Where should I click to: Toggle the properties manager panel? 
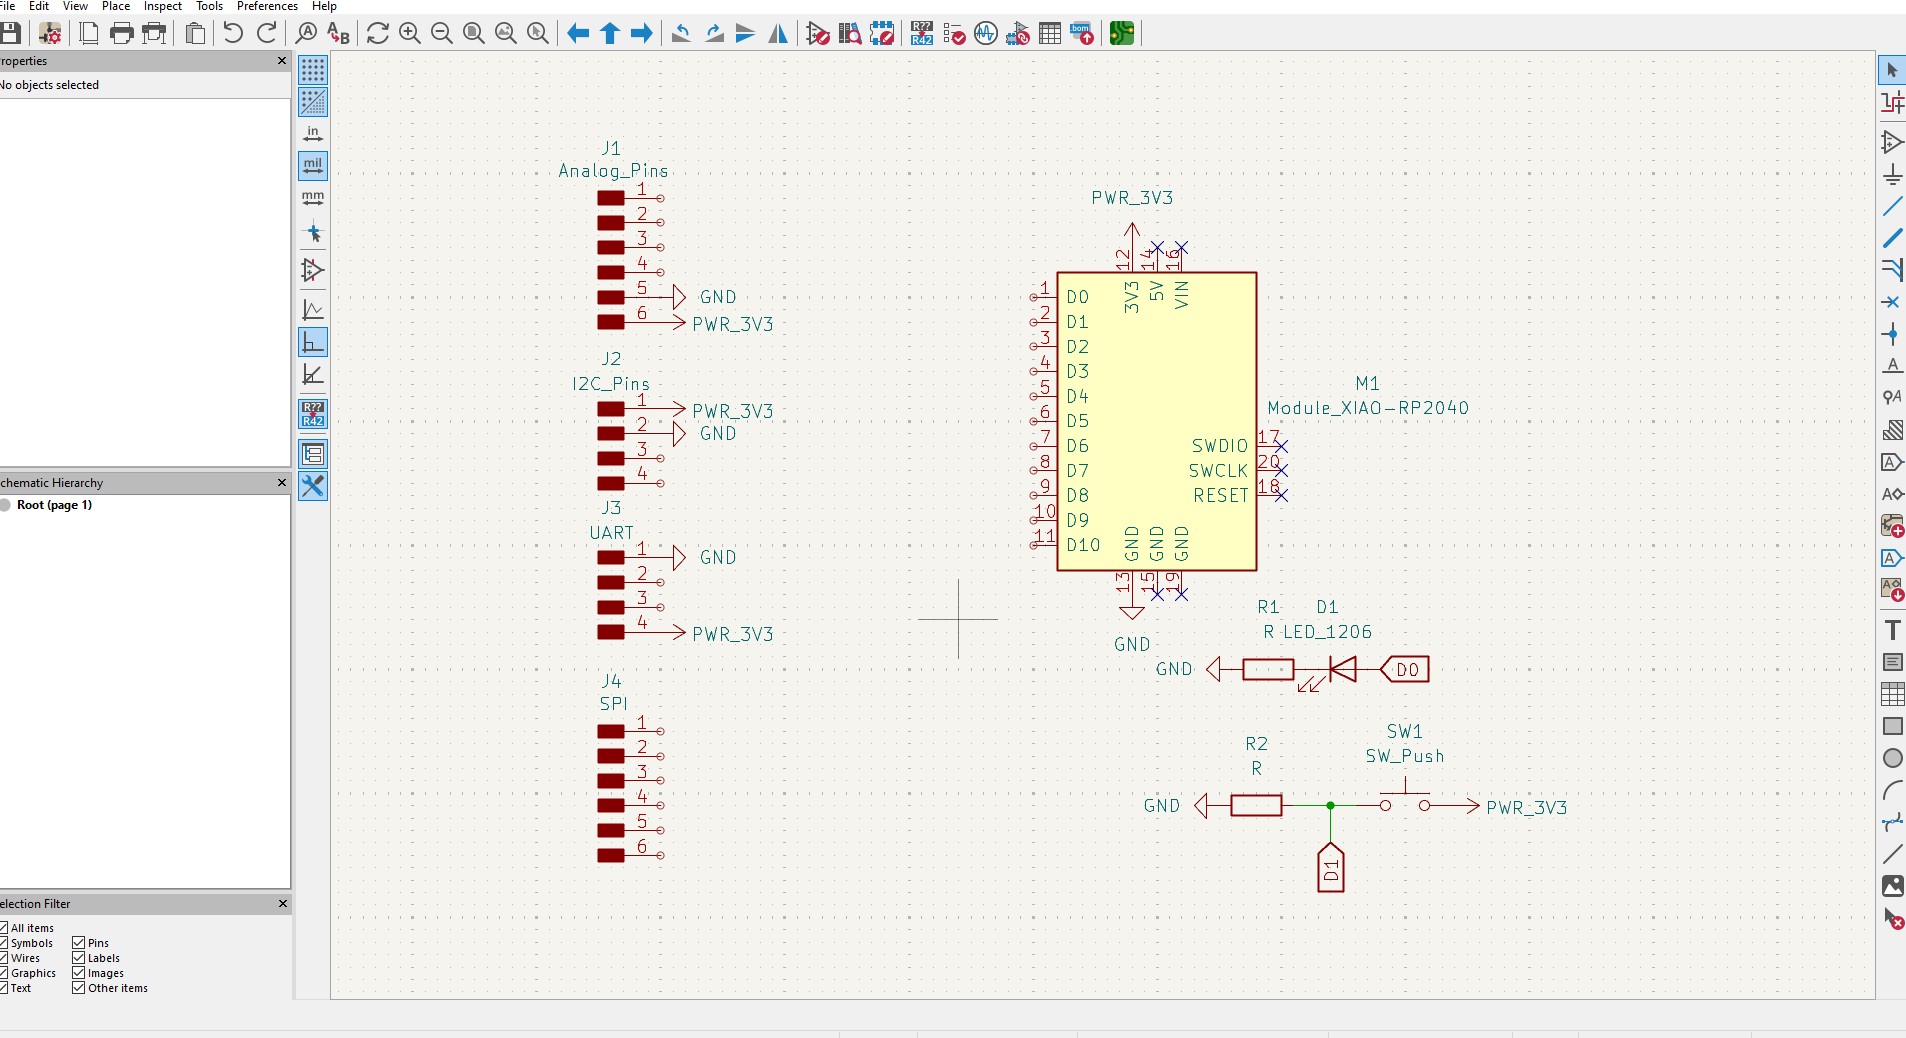coord(313,486)
